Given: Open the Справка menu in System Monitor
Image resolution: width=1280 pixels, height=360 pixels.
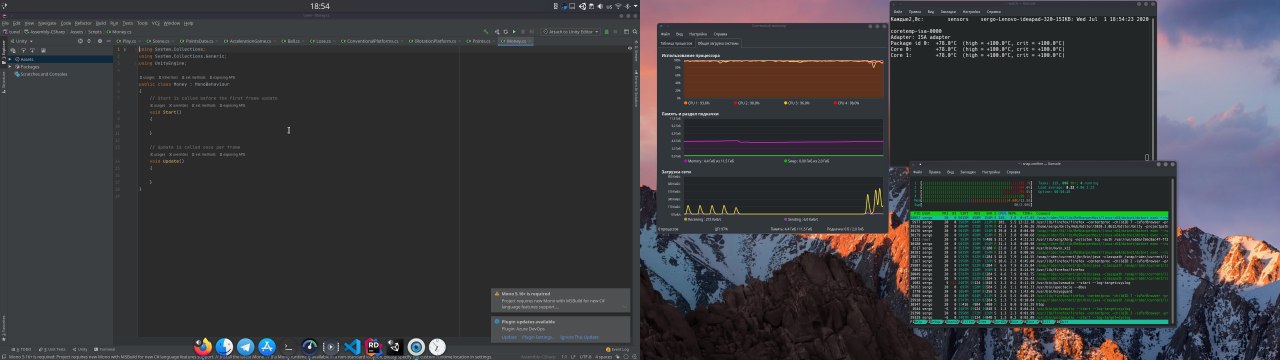Looking at the screenshot, I should click(720, 34).
